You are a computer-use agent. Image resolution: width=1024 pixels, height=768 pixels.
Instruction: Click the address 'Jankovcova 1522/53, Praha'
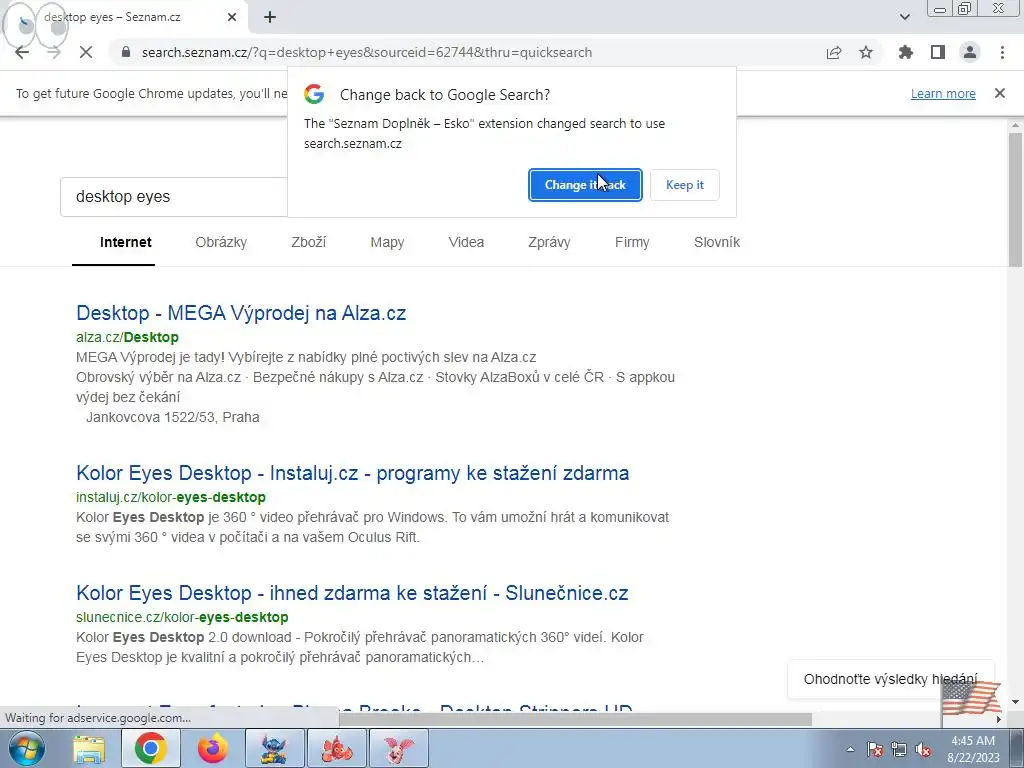pyautogui.click(x=172, y=417)
